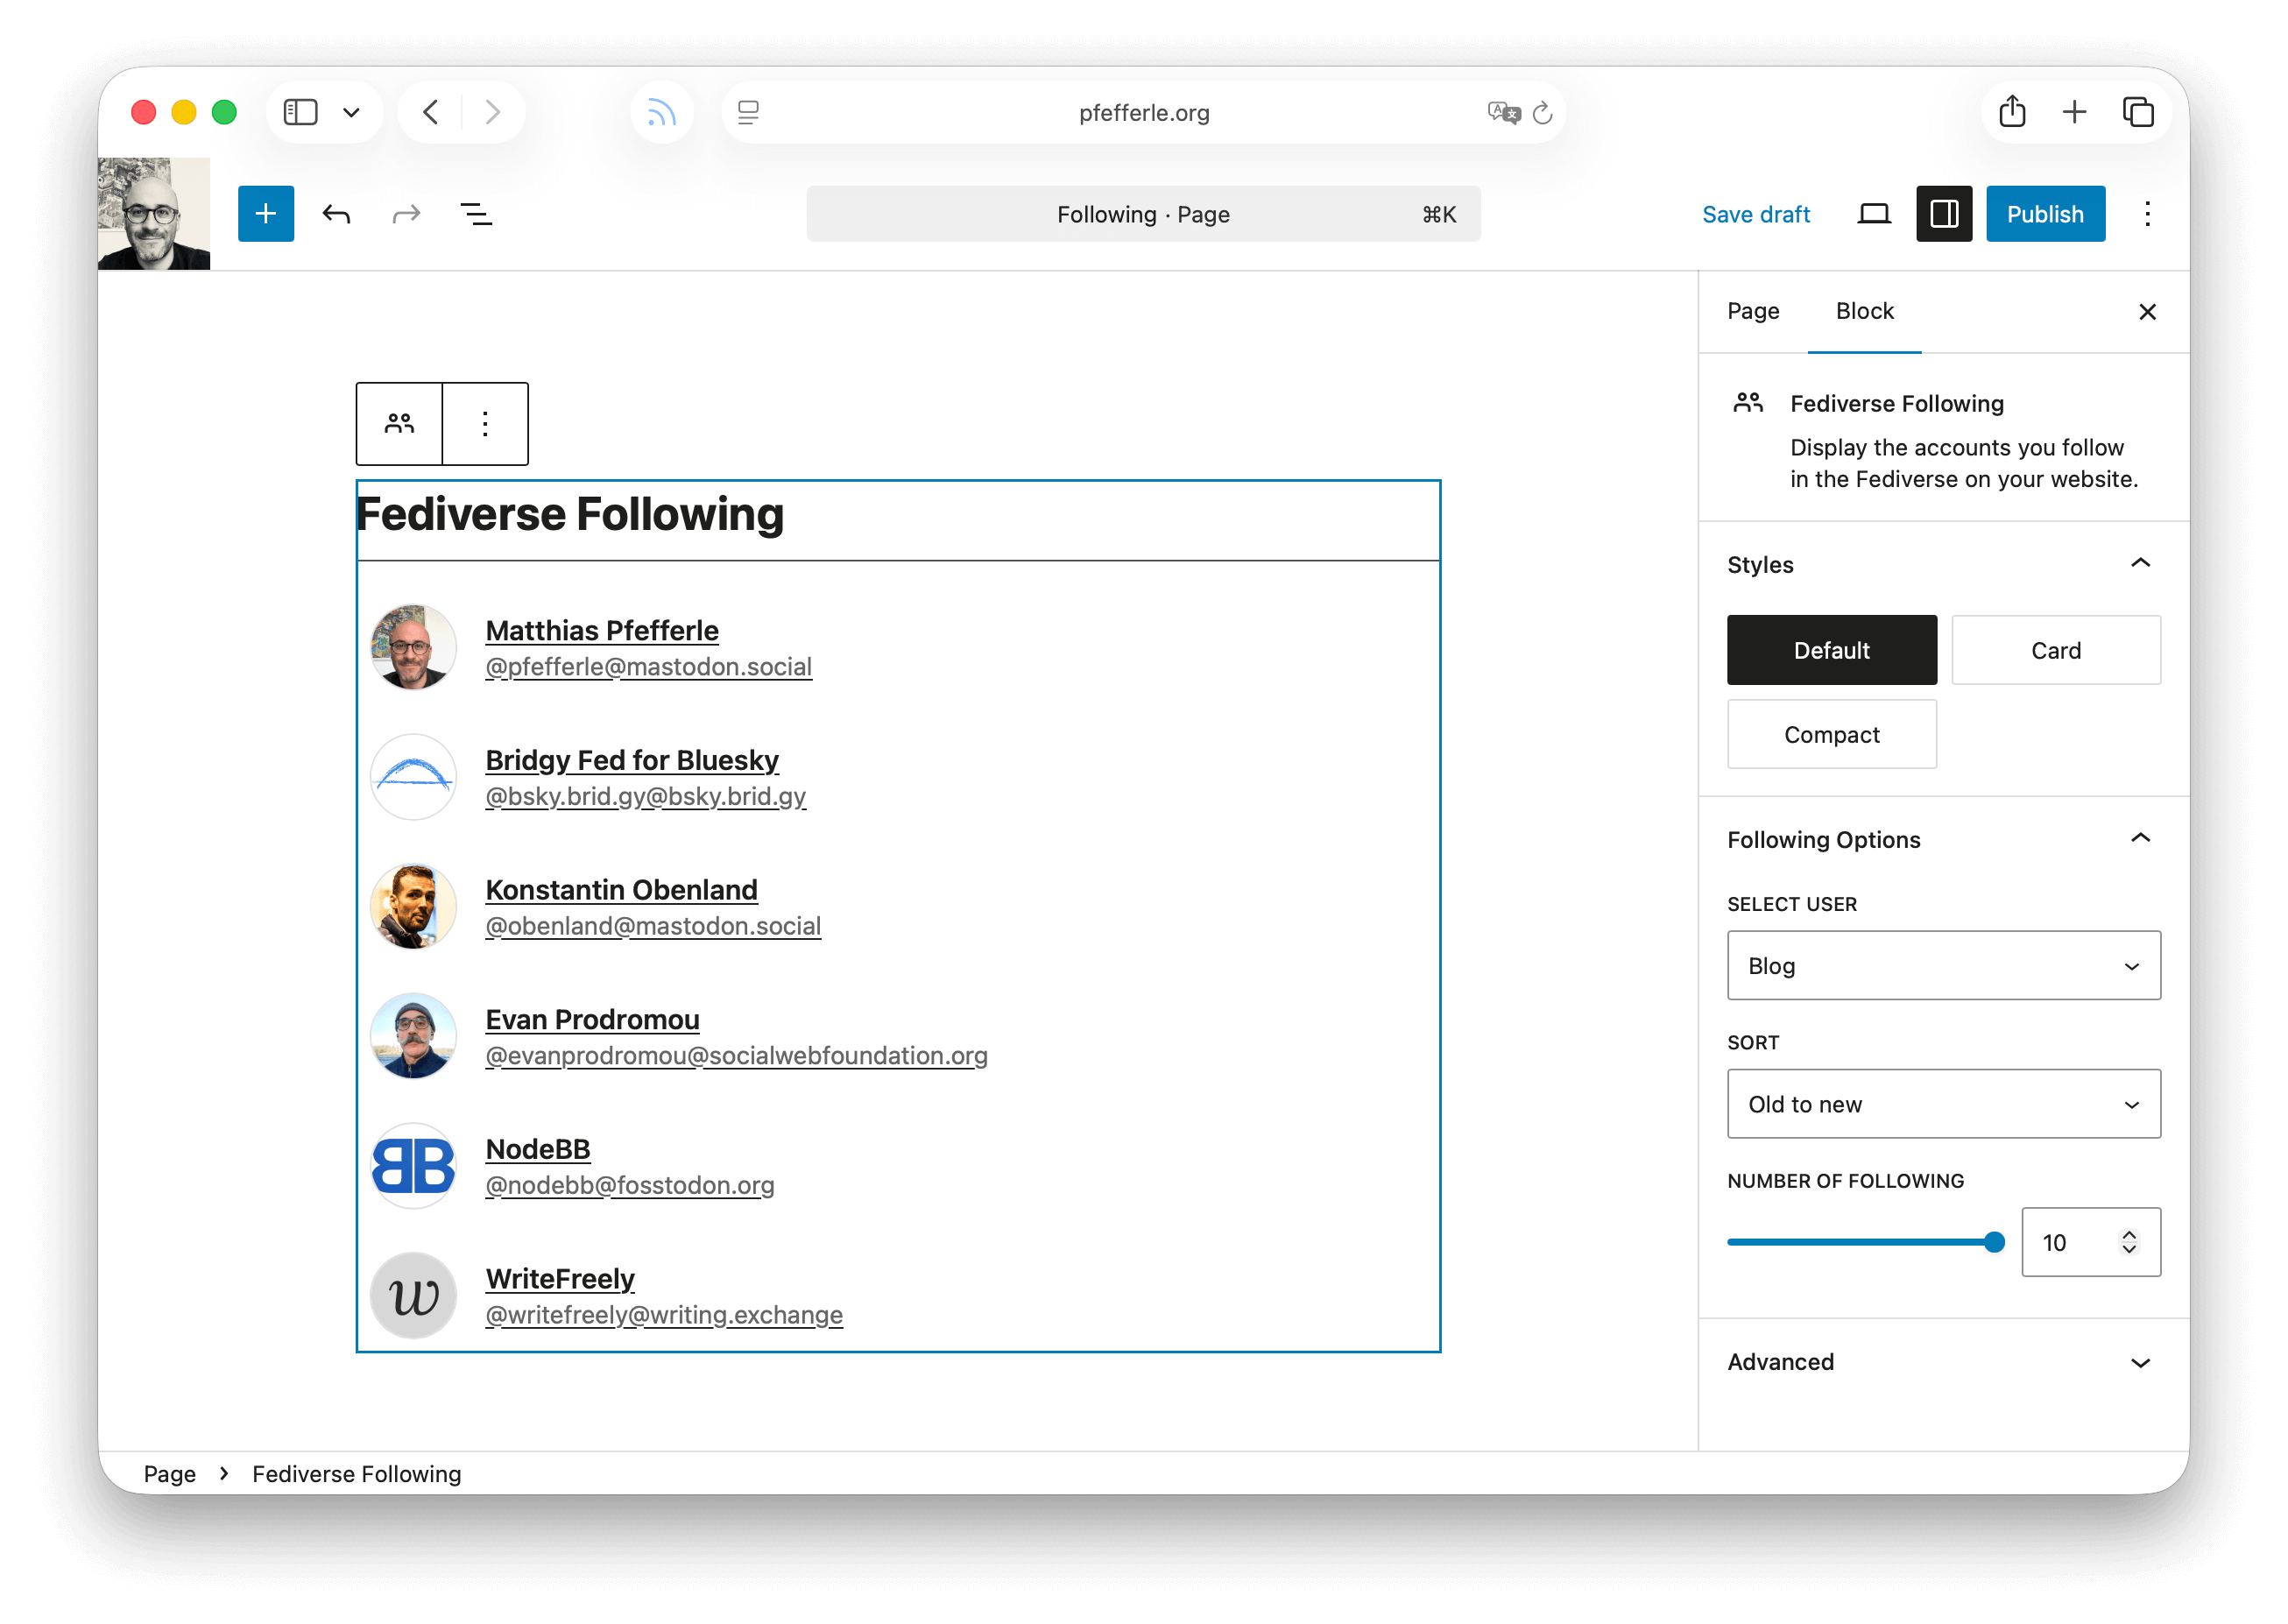Click the Redo icon
Image resolution: width=2288 pixels, height=1624 pixels.
(x=406, y=213)
